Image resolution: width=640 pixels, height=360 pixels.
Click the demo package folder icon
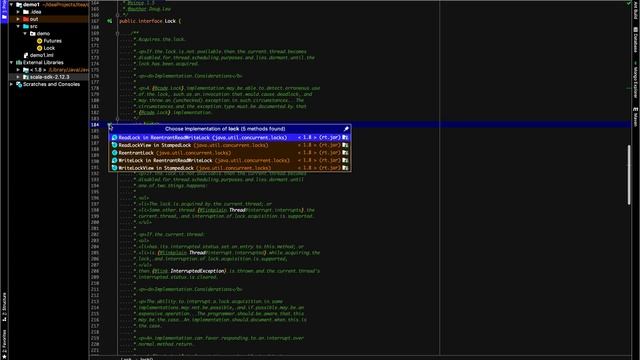tap(33, 33)
